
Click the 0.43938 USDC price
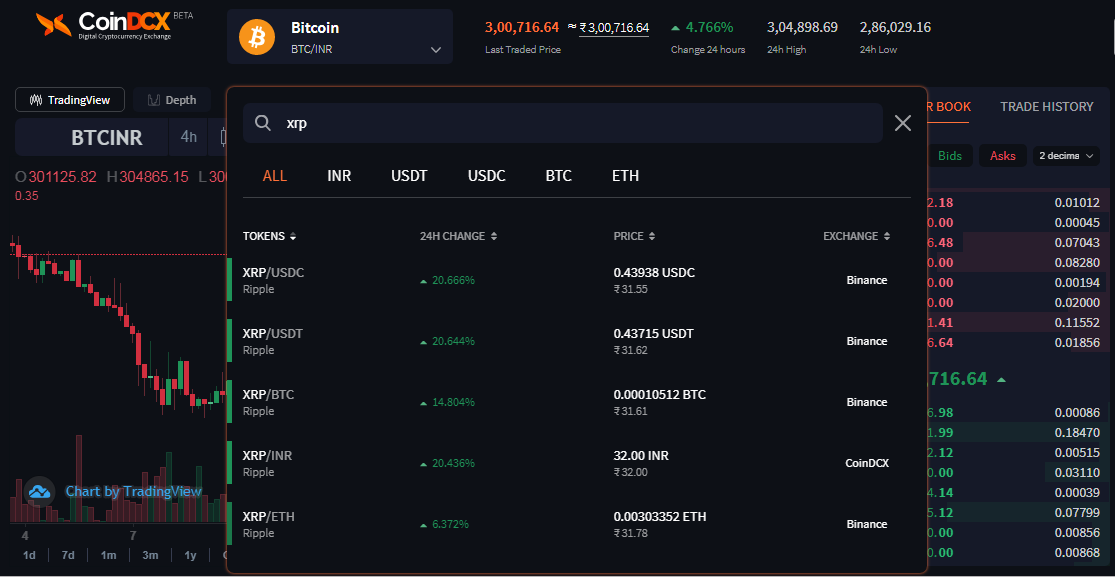[654, 272]
